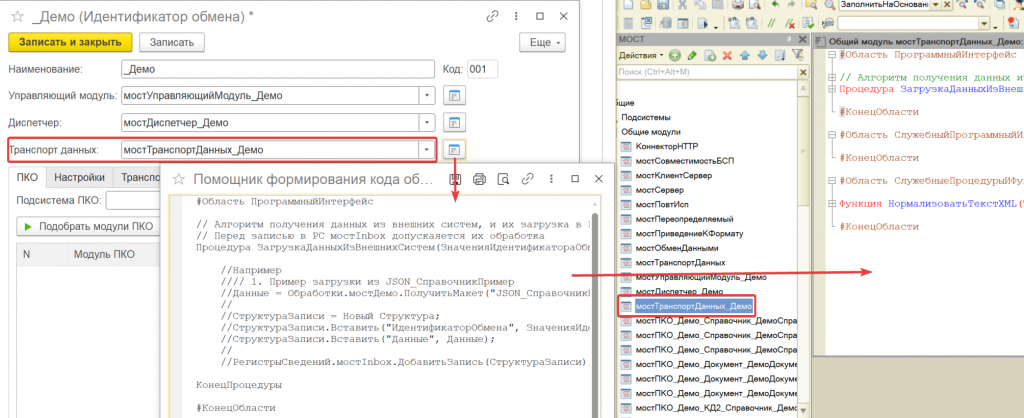Copy link to _Демо form via chain icon
The height and width of the screenshot is (418, 1024).
[492, 15]
